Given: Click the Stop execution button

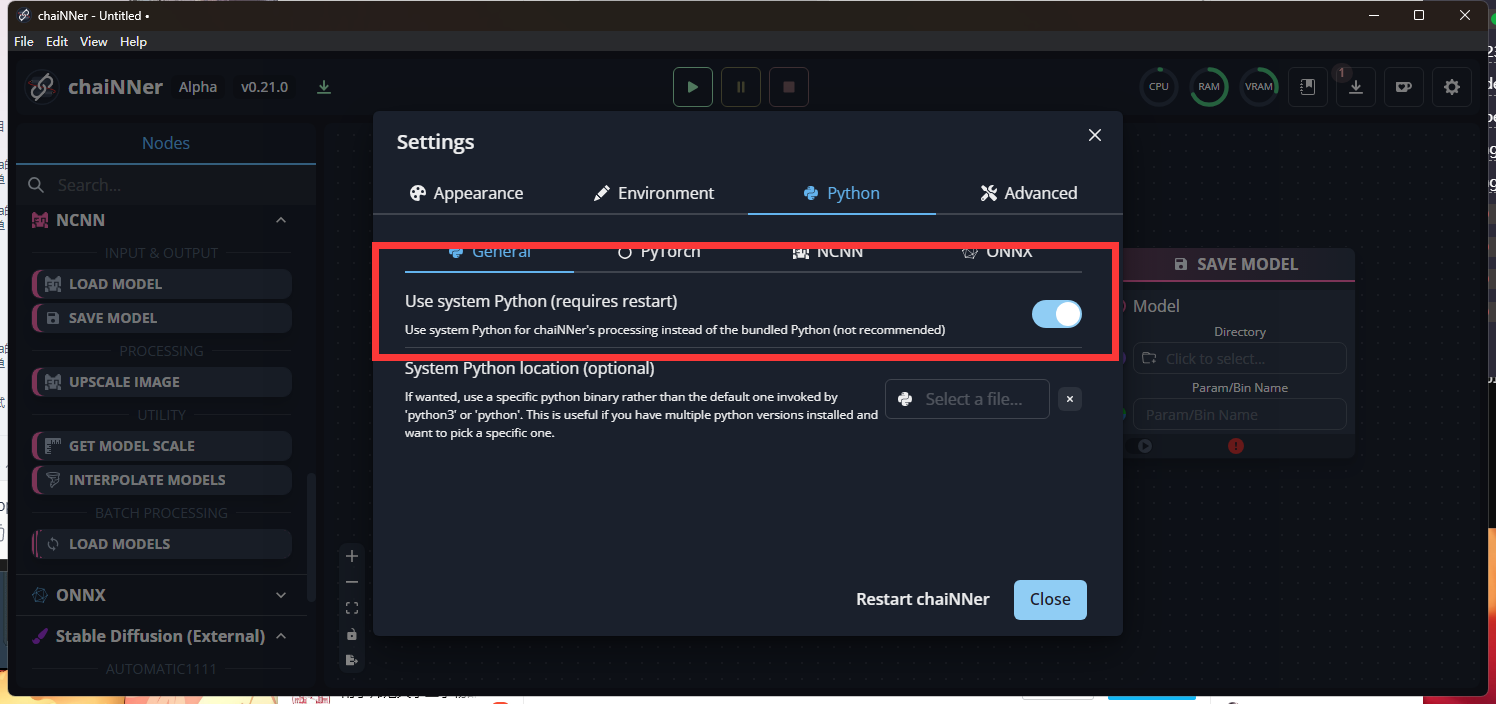Looking at the screenshot, I should coord(789,87).
